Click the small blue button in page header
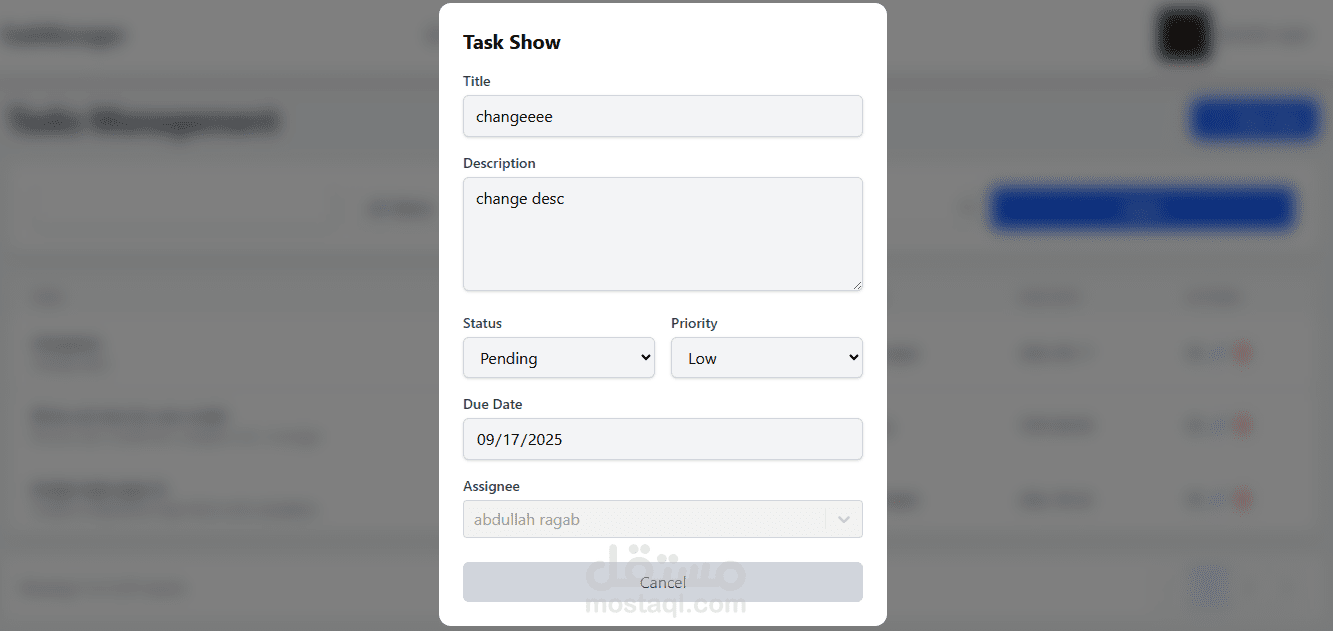Image resolution: width=1333 pixels, height=631 pixels. [1255, 120]
